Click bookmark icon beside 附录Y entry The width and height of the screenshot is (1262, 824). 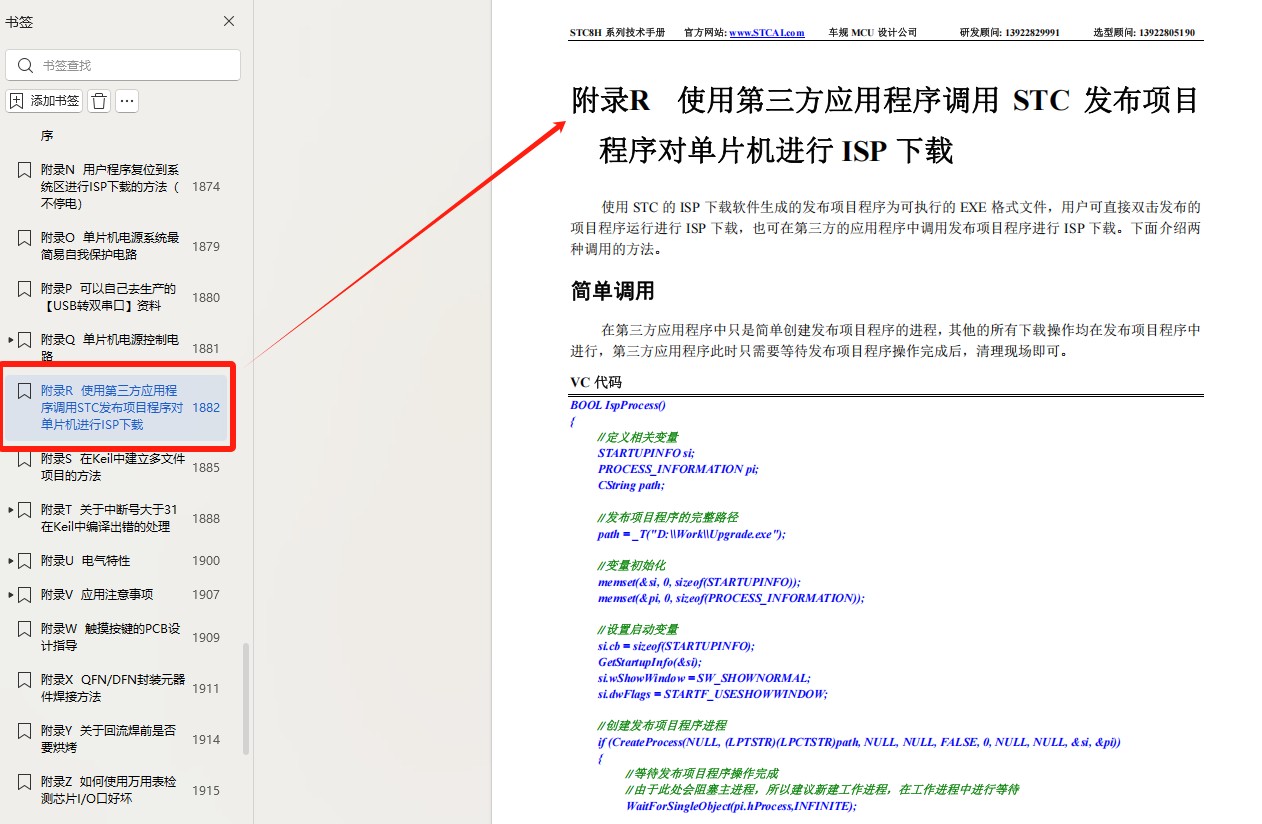click(x=25, y=731)
